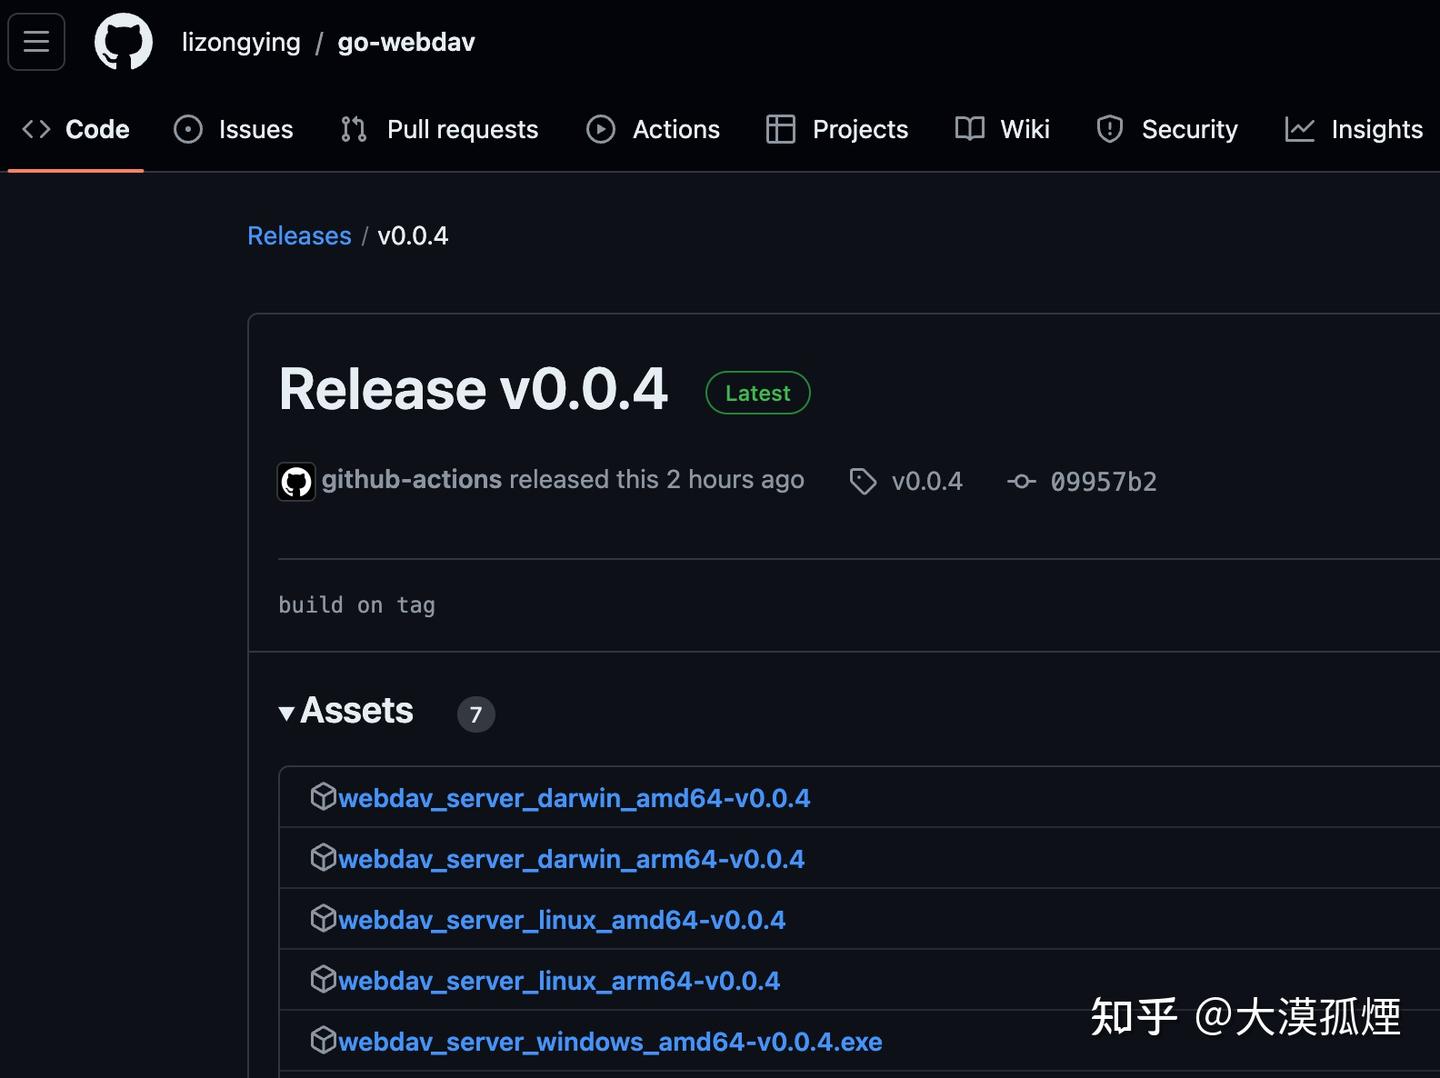Go to the Actions tab
Image resolution: width=1440 pixels, height=1078 pixels.
[653, 129]
